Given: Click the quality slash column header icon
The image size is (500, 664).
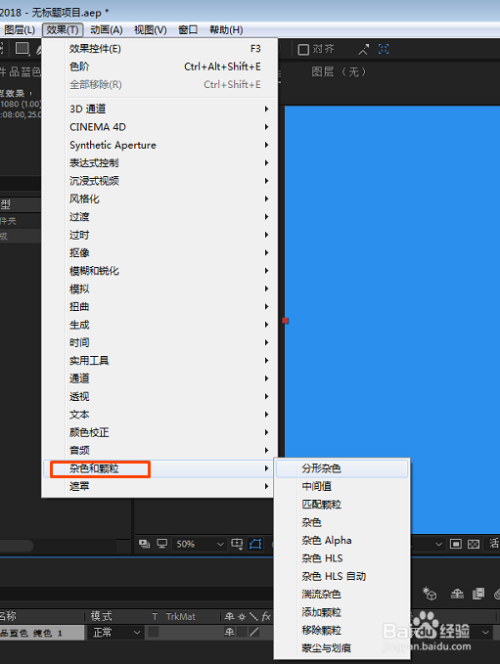Looking at the screenshot, I should pos(254,617).
